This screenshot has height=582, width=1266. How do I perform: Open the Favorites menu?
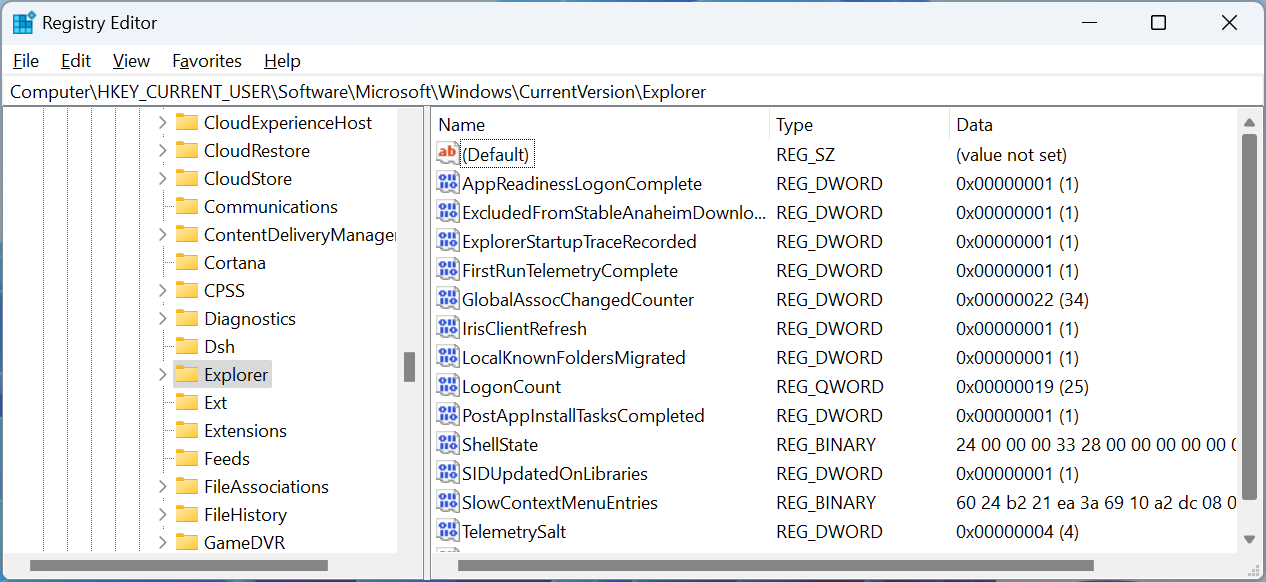[206, 61]
